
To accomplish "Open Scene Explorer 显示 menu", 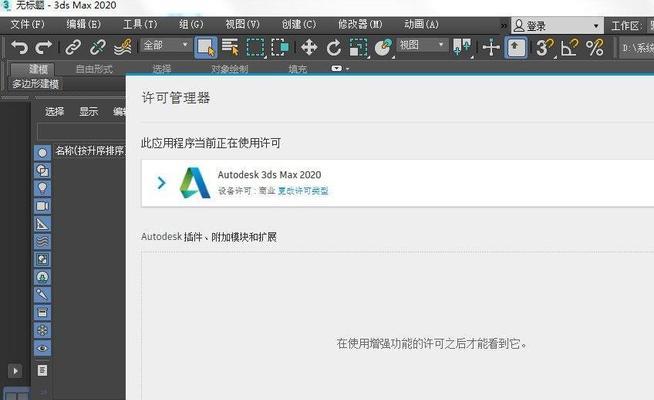I will coord(88,111).
